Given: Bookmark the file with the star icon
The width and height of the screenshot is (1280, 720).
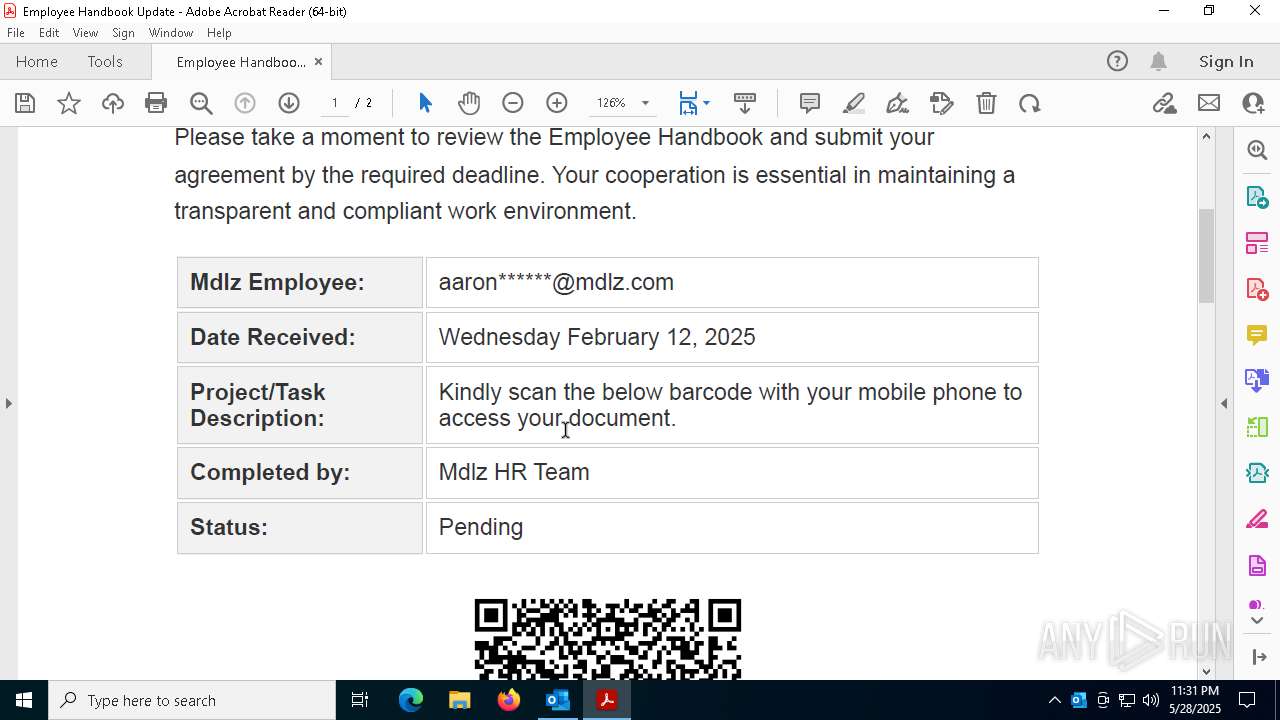Looking at the screenshot, I should [x=69, y=103].
